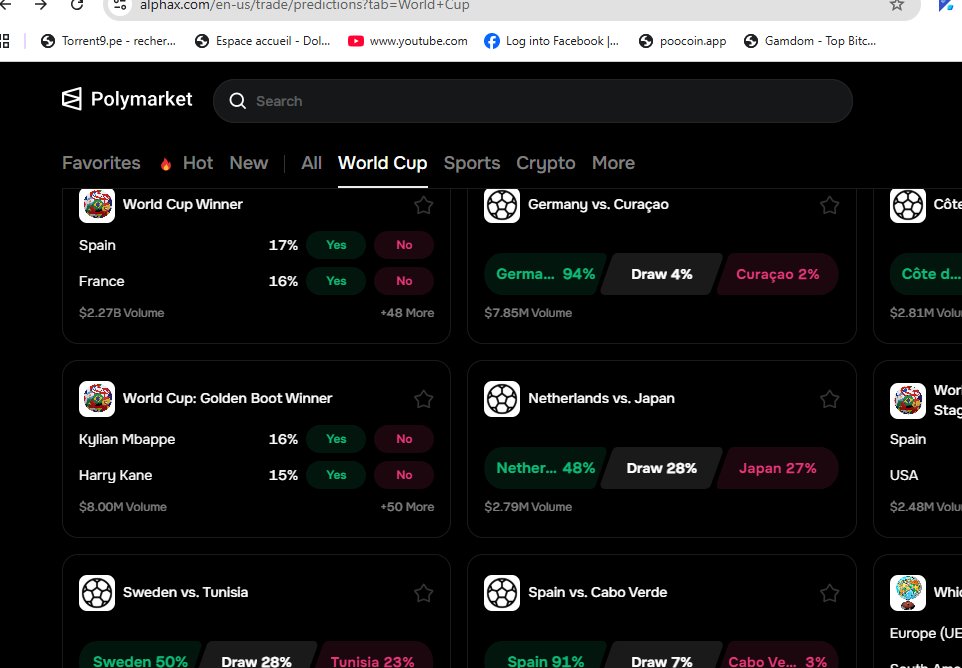Switch to the Hot tab
The width and height of the screenshot is (962, 668).
(198, 163)
